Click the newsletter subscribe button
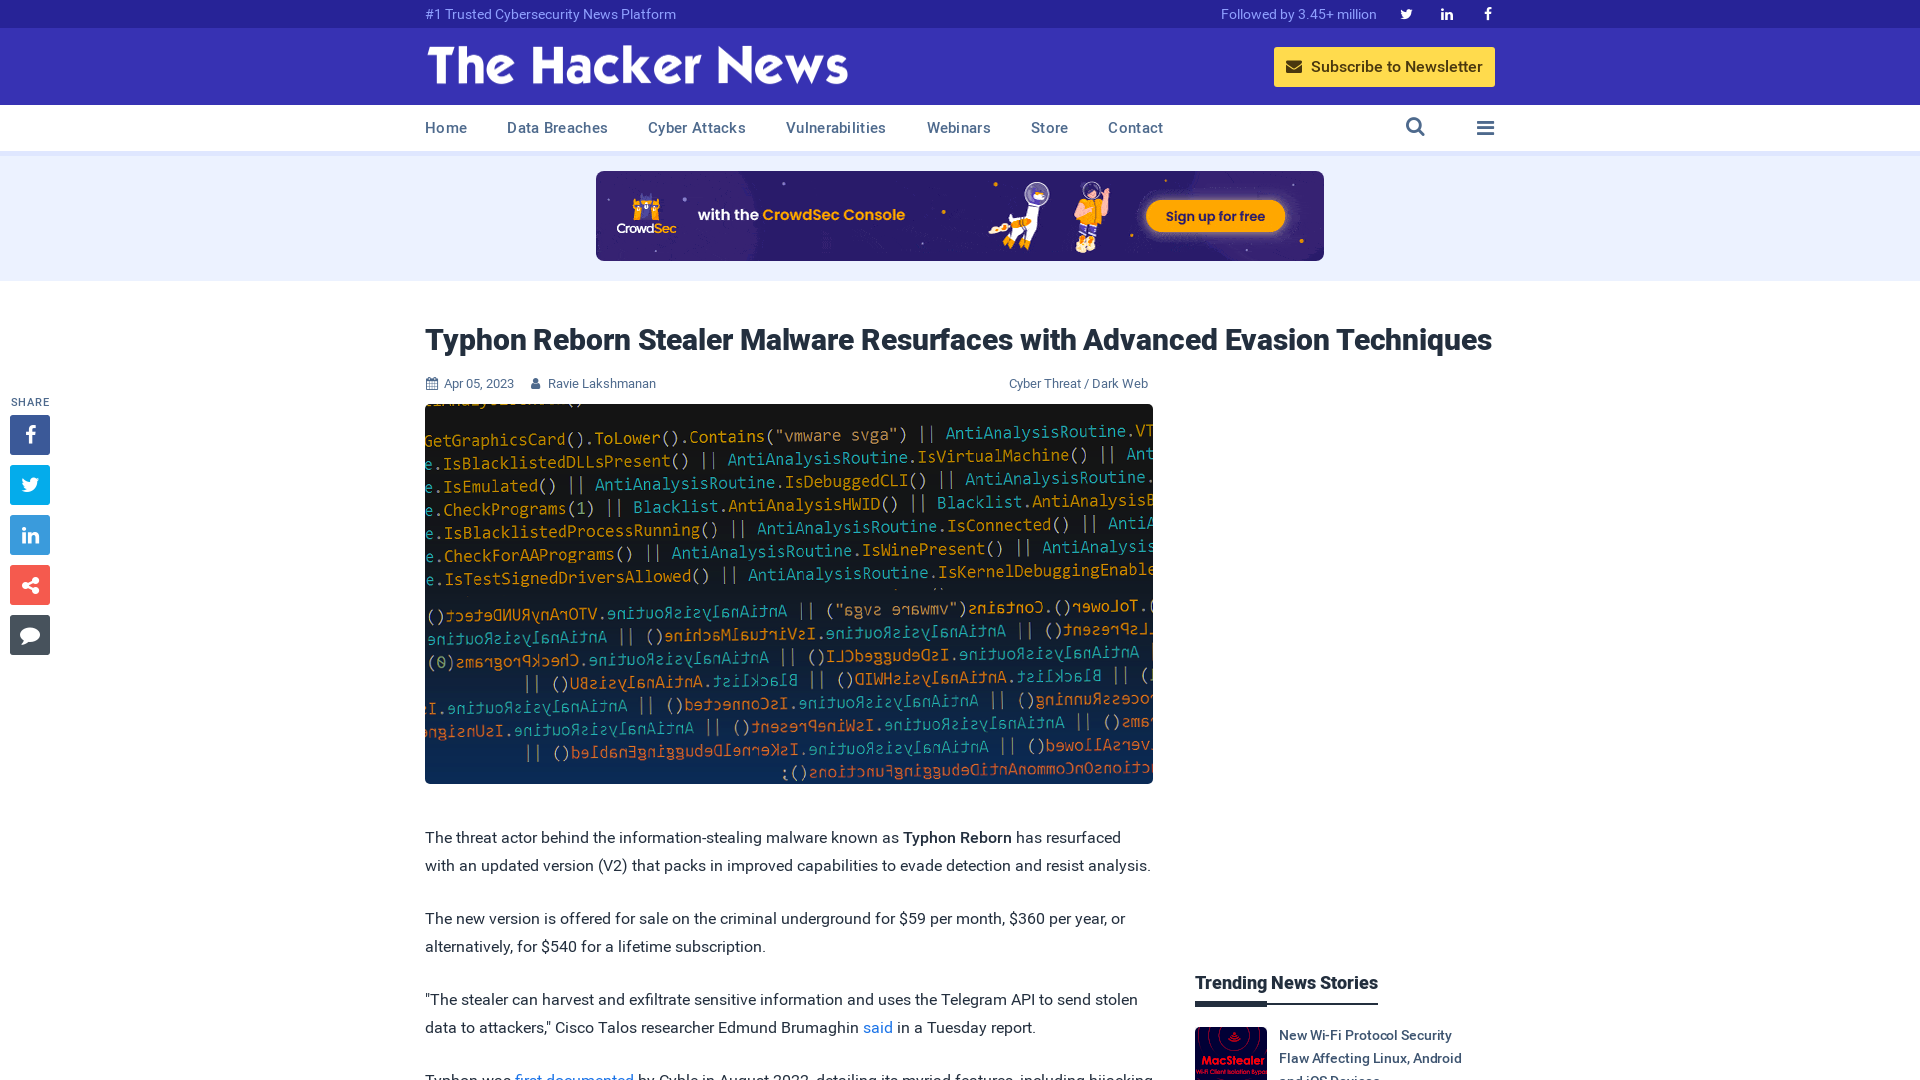 coord(1383,66)
